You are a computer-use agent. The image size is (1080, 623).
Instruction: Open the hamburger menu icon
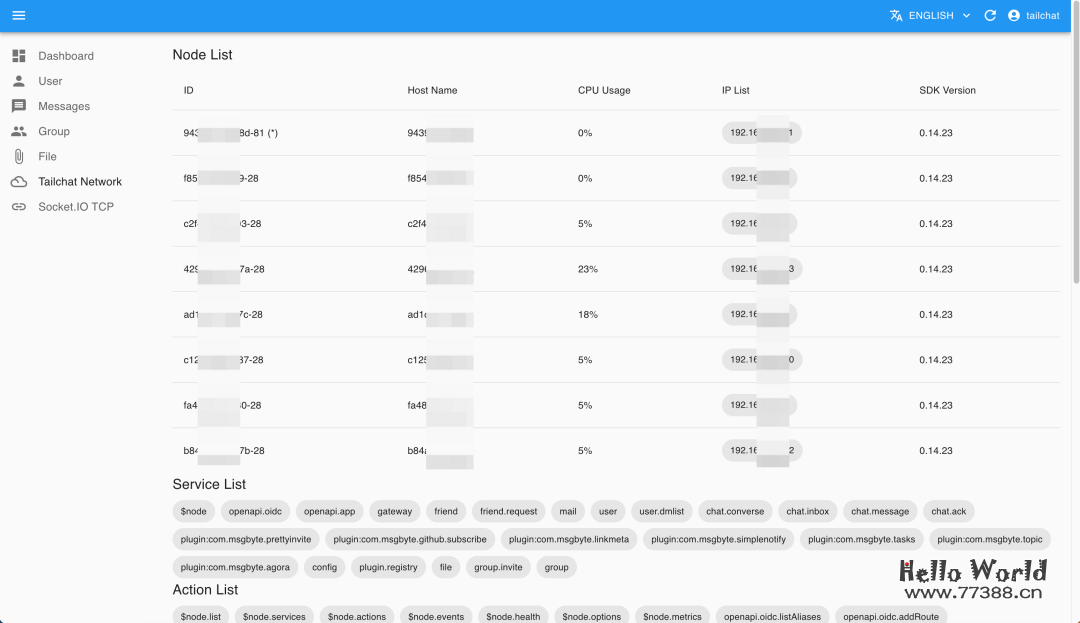coord(18,15)
